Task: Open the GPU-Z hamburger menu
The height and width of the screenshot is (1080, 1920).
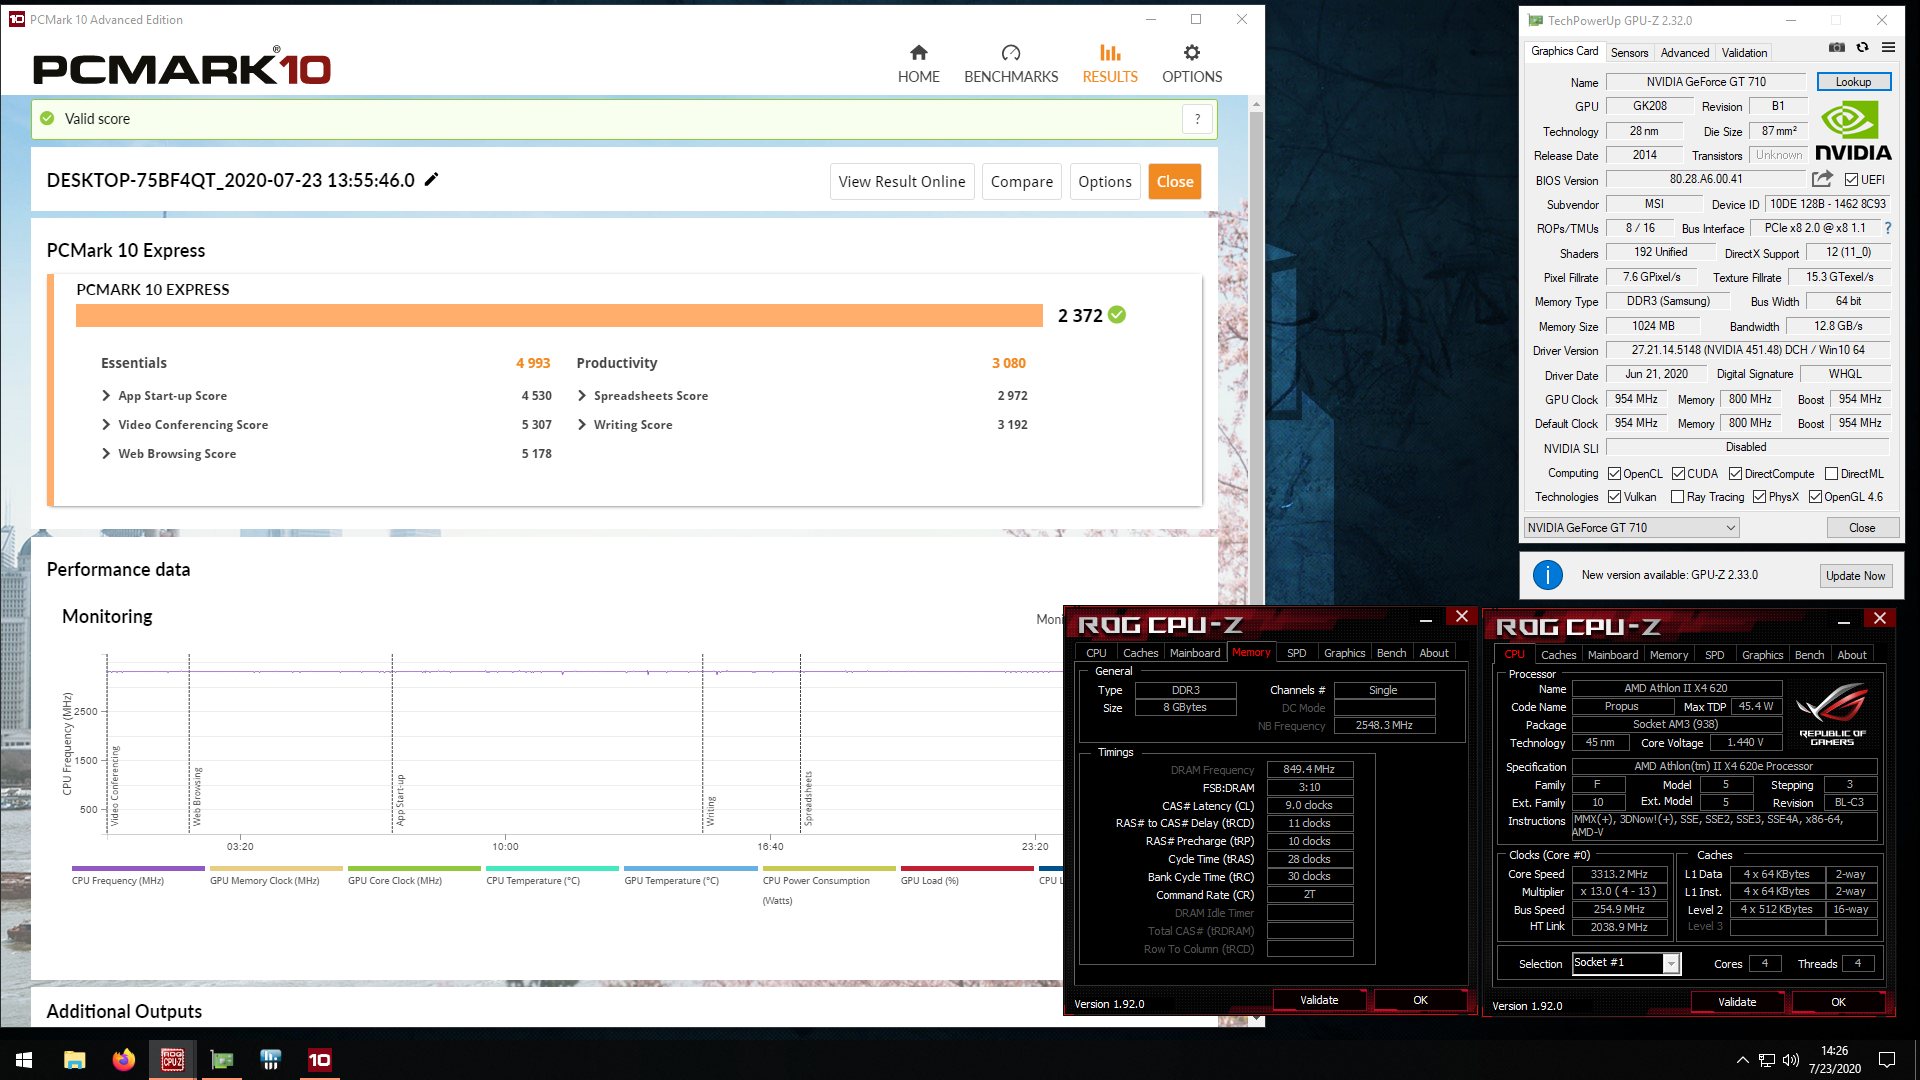Action: click(1888, 48)
